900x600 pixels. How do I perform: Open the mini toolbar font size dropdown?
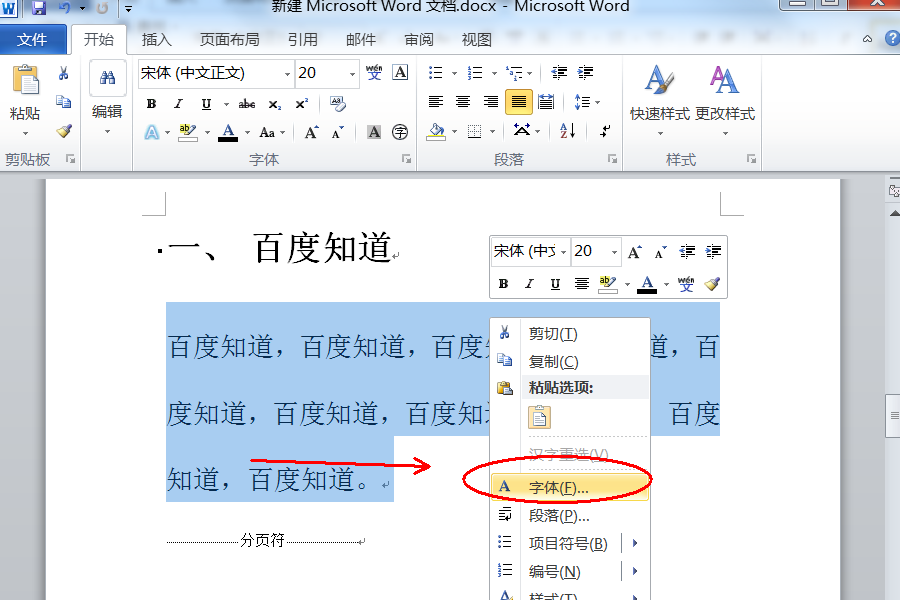point(614,252)
